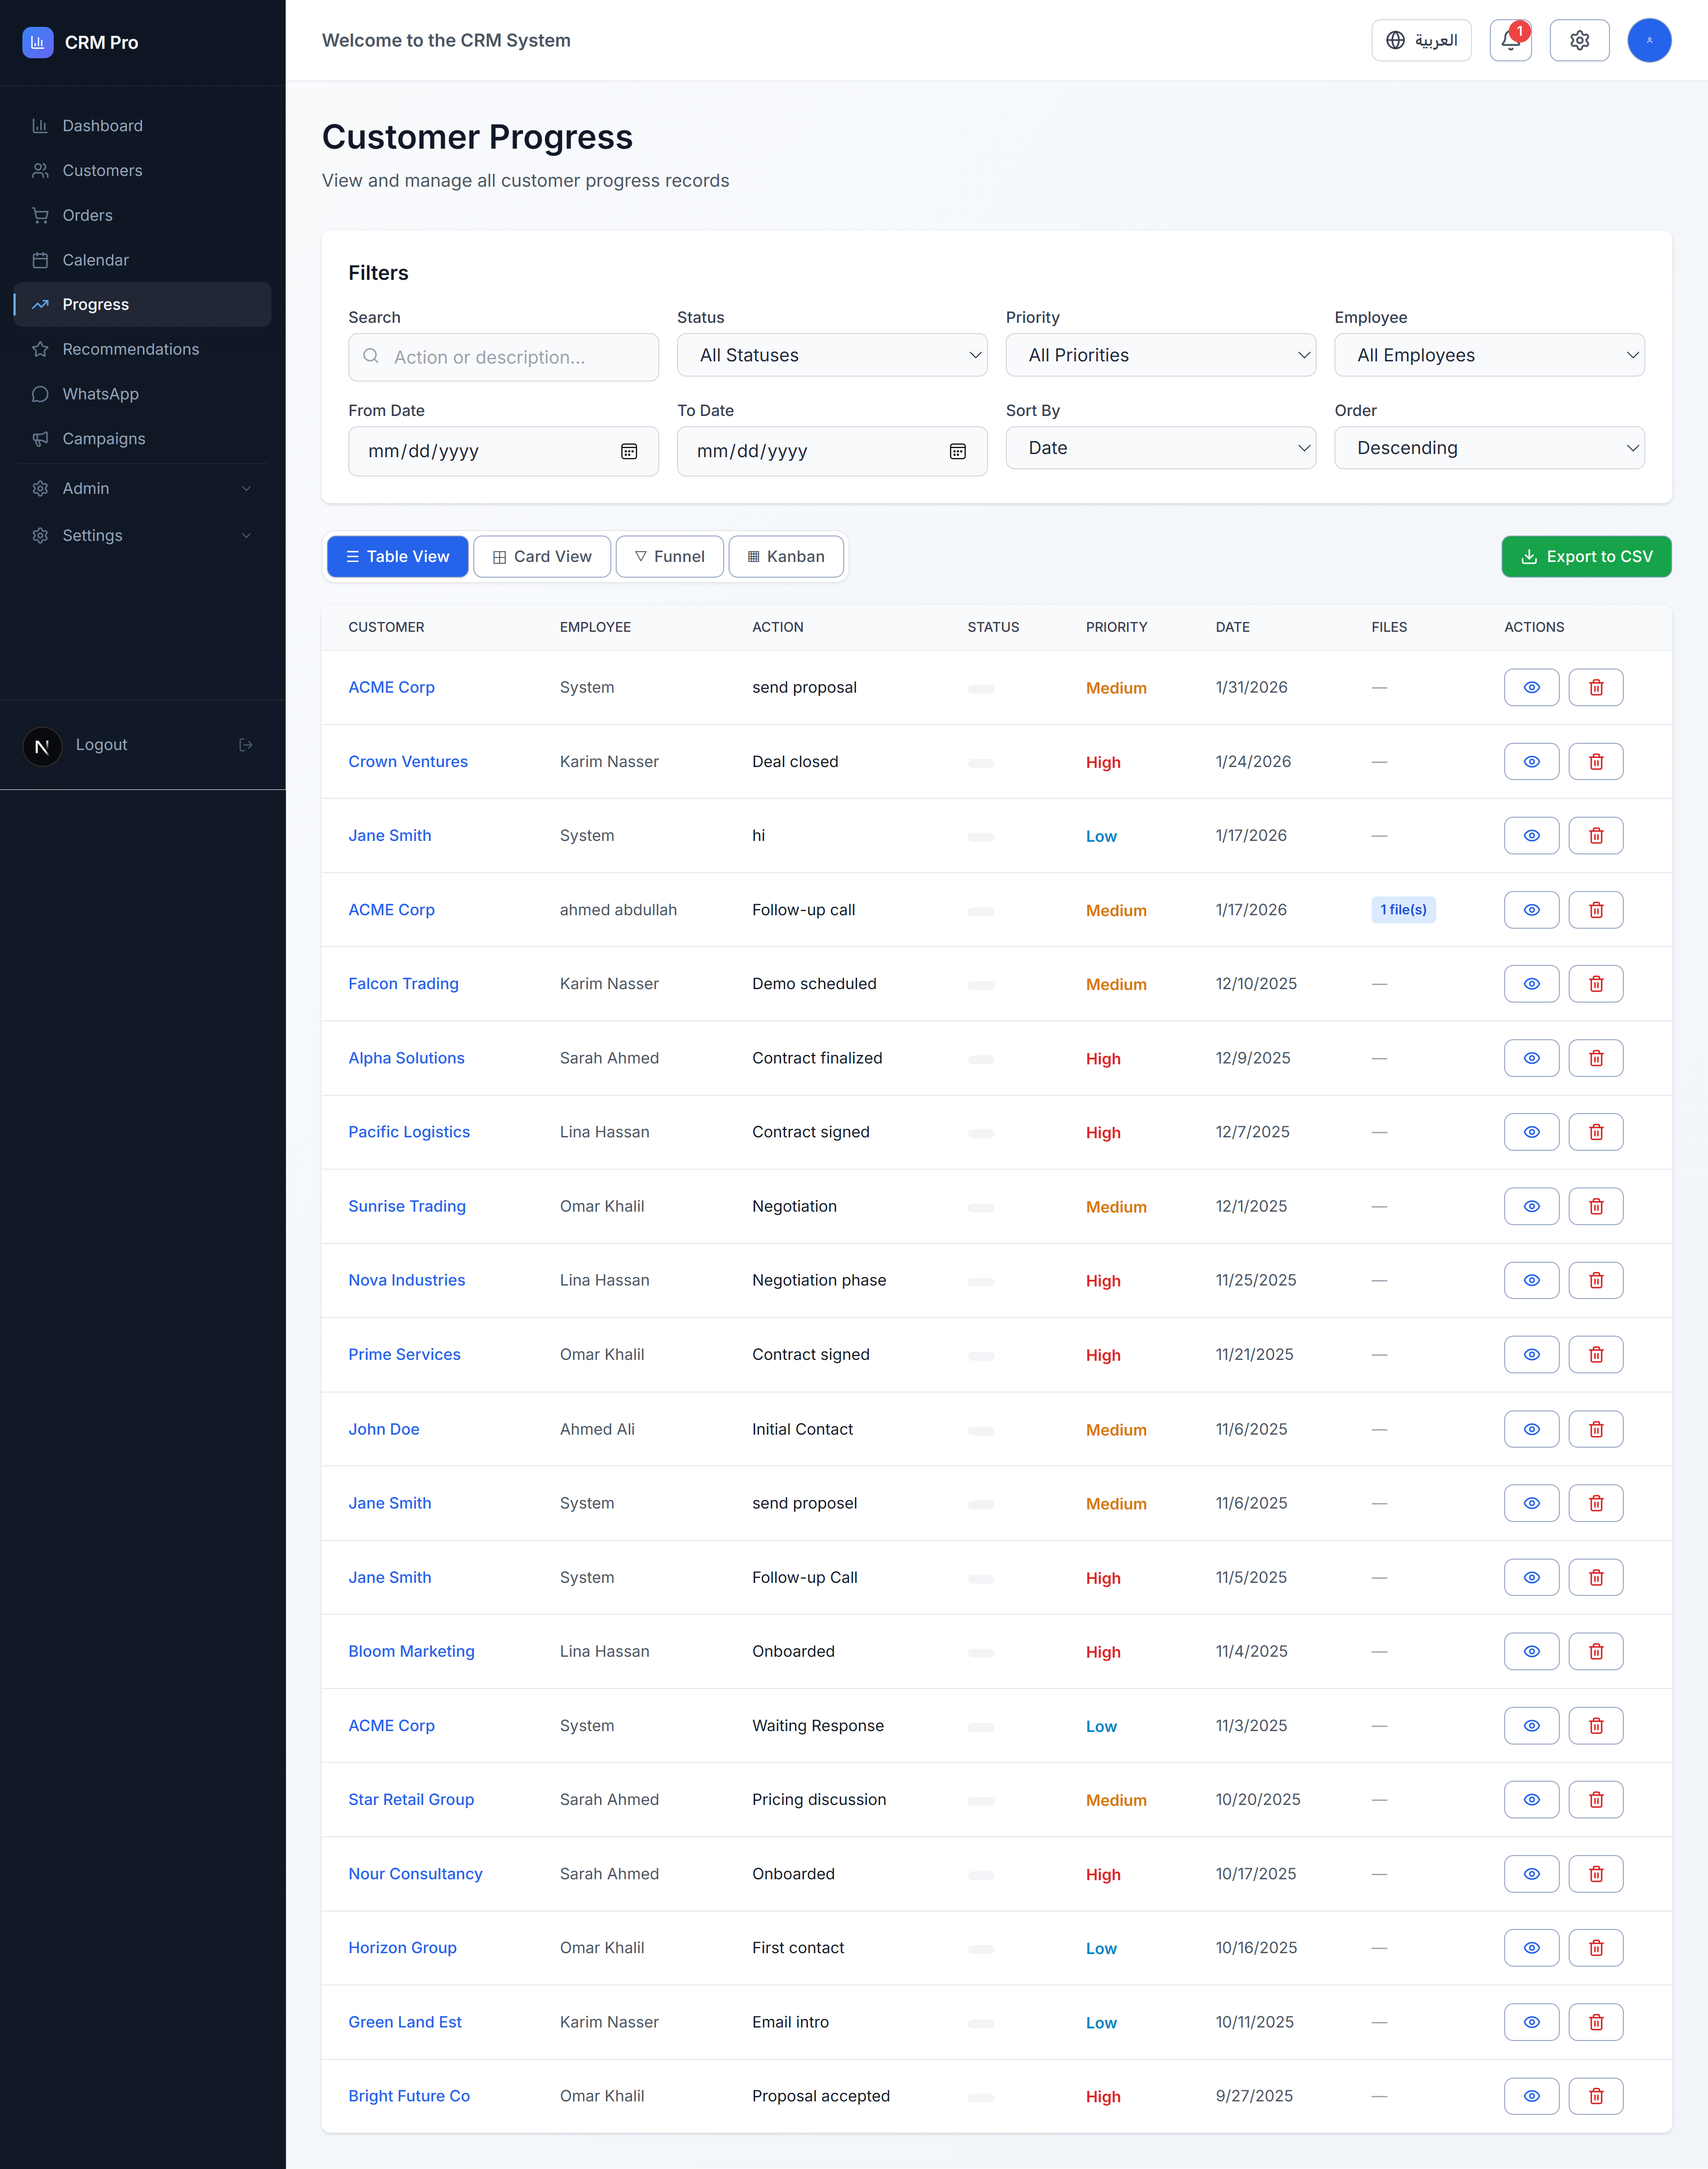The height and width of the screenshot is (2169, 1708).
Task: Delete the Pacific Logistics record
Action: pyautogui.click(x=1596, y=1132)
